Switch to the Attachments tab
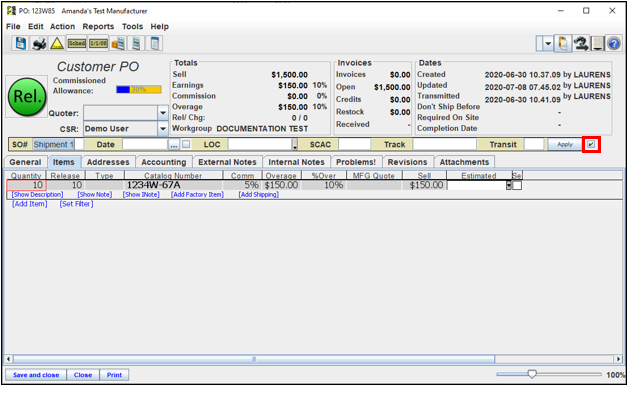 coord(464,162)
